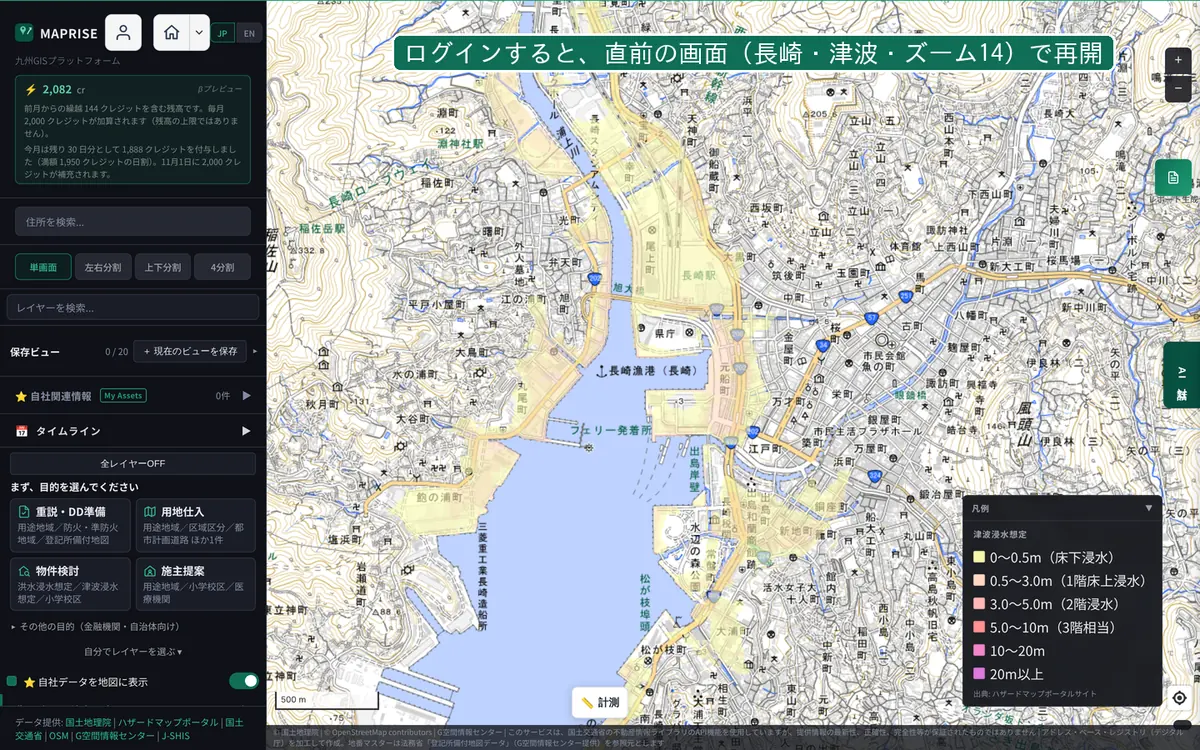Open the G空間情報センター footer link
1200x750 pixels.
coord(115,736)
